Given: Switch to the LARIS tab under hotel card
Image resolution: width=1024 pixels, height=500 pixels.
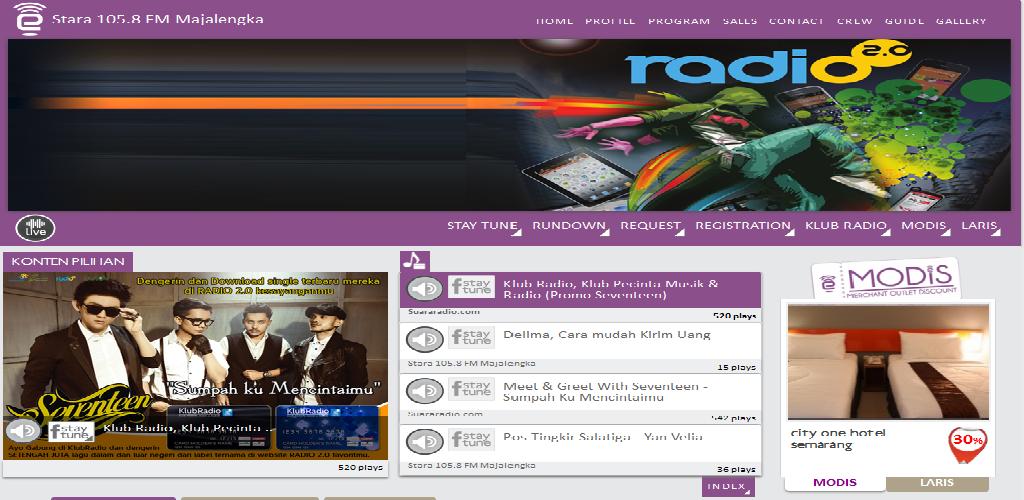Looking at the screenshot, I should 937,483.
